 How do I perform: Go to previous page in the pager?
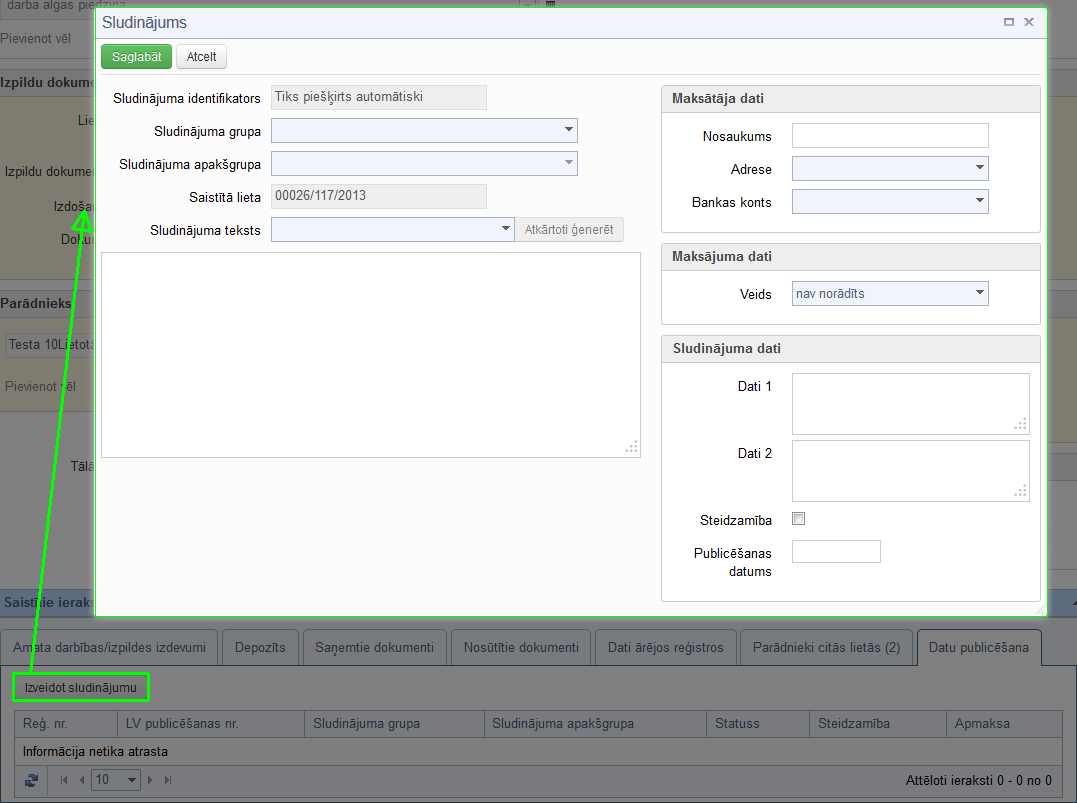click(x=82, y=780)
